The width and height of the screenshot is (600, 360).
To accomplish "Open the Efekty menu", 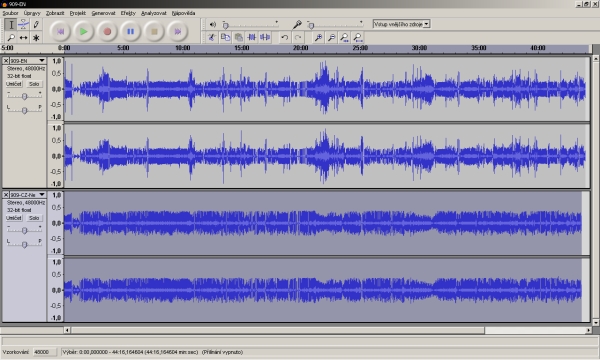I will point(128,13).
